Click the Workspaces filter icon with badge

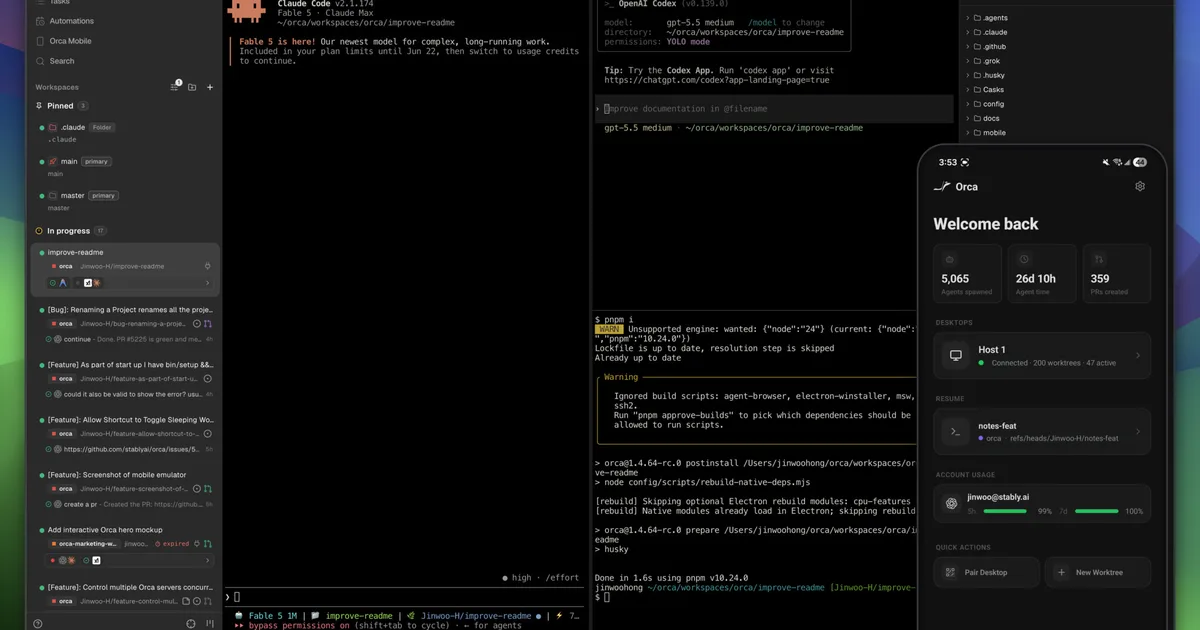(175, 87)
